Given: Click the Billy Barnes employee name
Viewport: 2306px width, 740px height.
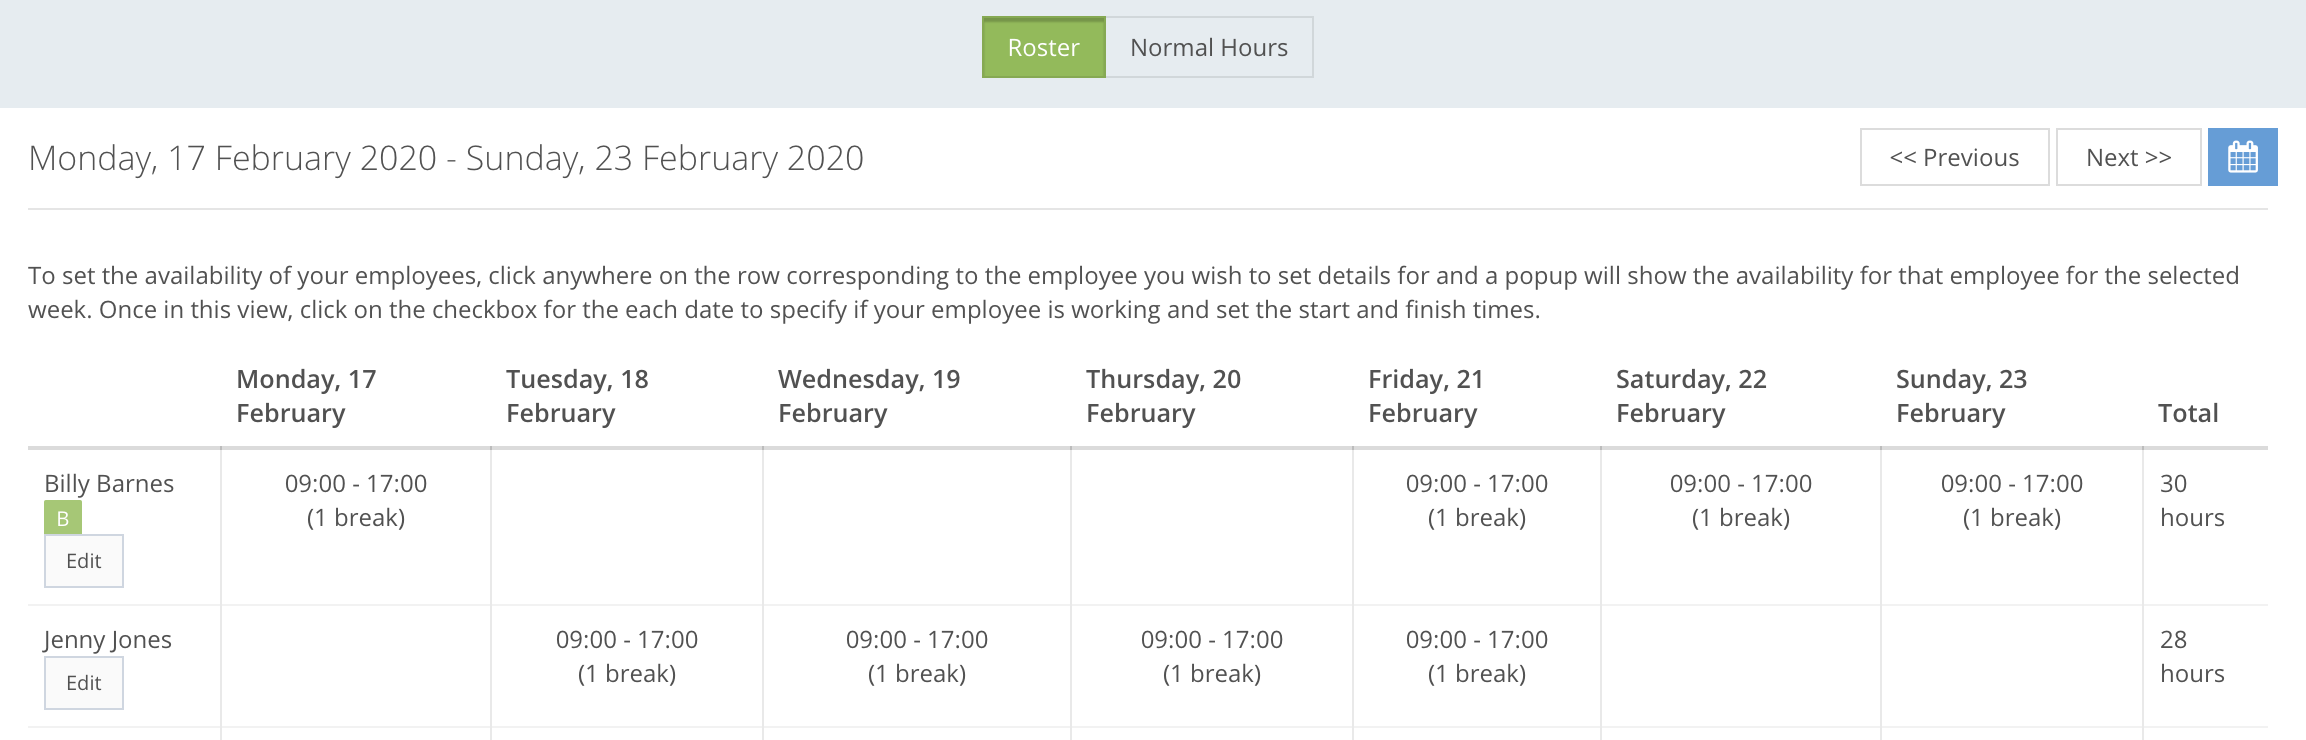Looking at the screenshot, I should coord(110,483).
